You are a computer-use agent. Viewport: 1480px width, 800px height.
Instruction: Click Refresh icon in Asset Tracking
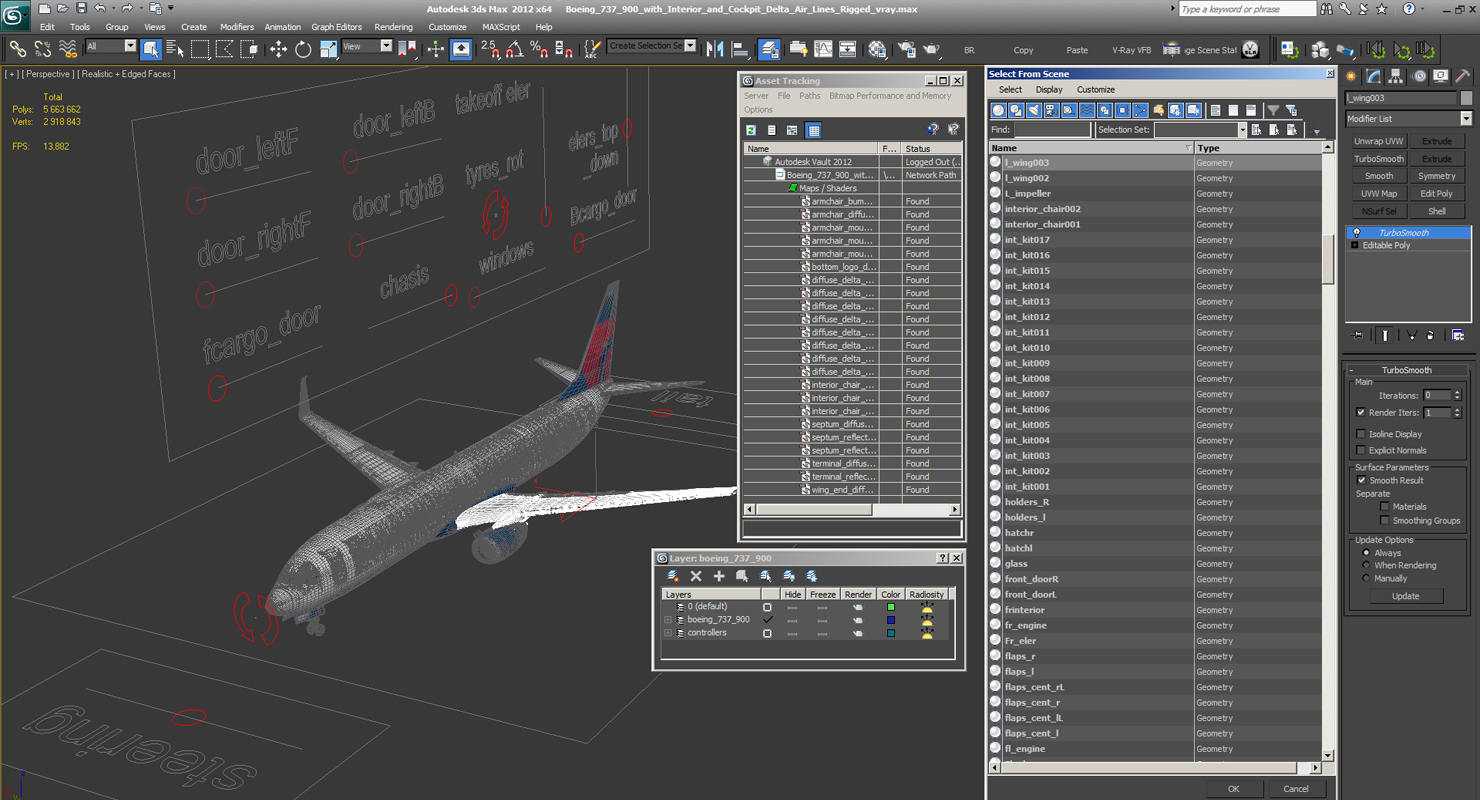(x=751, y=130)
